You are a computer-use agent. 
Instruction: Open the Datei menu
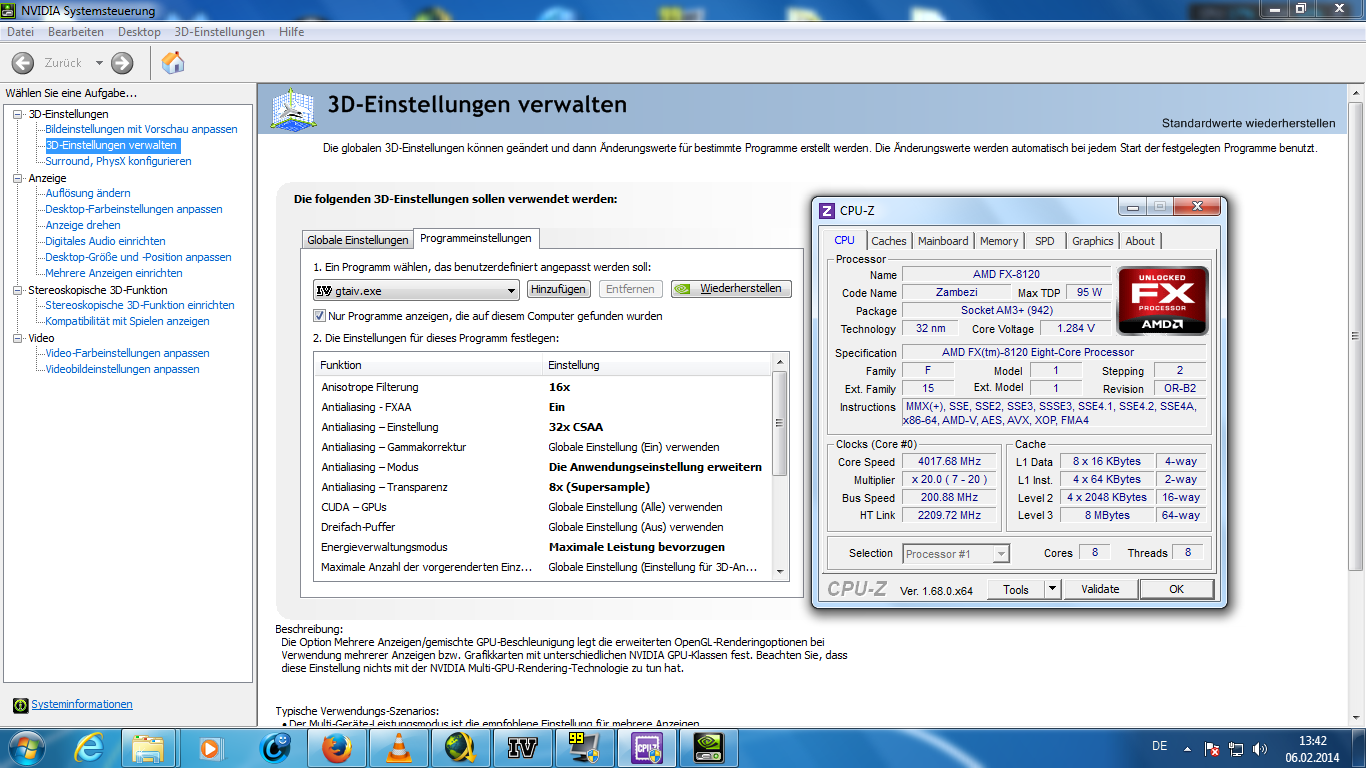pyautogui.click(x=21, y=32)
